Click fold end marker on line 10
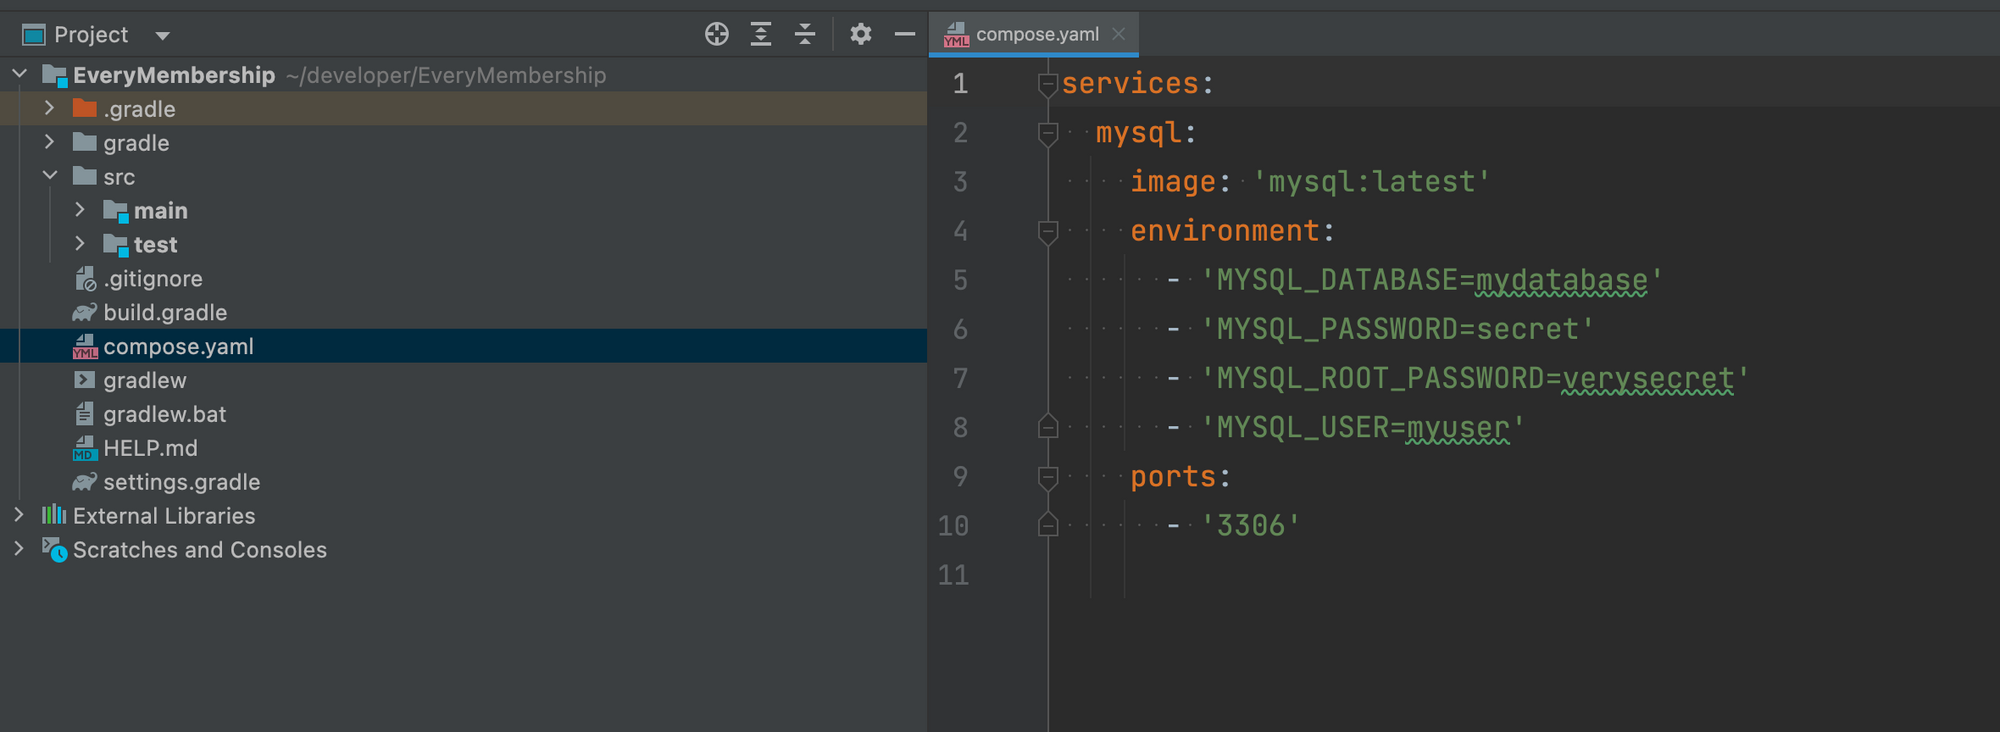2000x732 pixels. (1048, 525)
